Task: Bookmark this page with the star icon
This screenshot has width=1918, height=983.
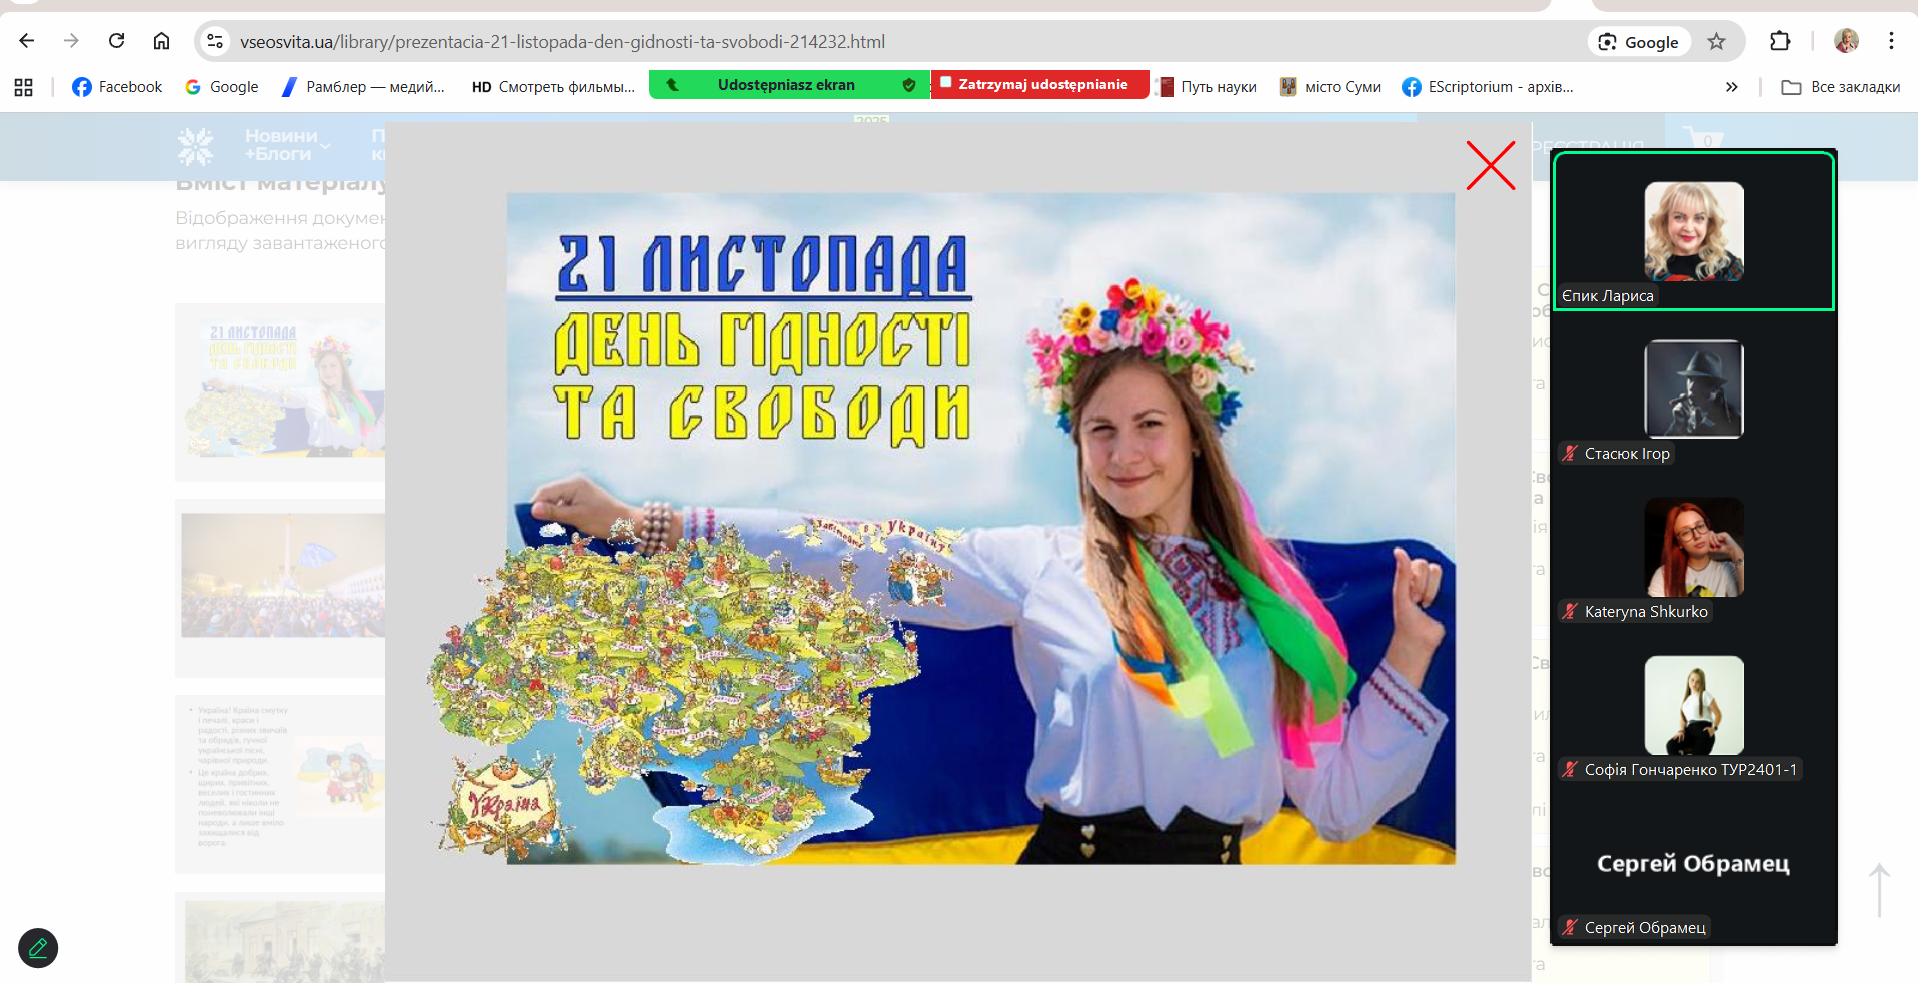Action: [1716, 41]
